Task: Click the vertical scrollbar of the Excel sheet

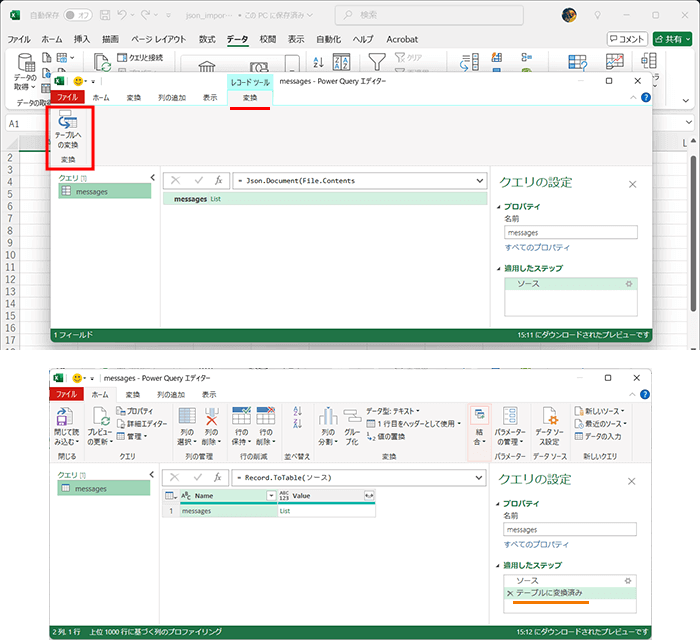Action: coord(693,232)
